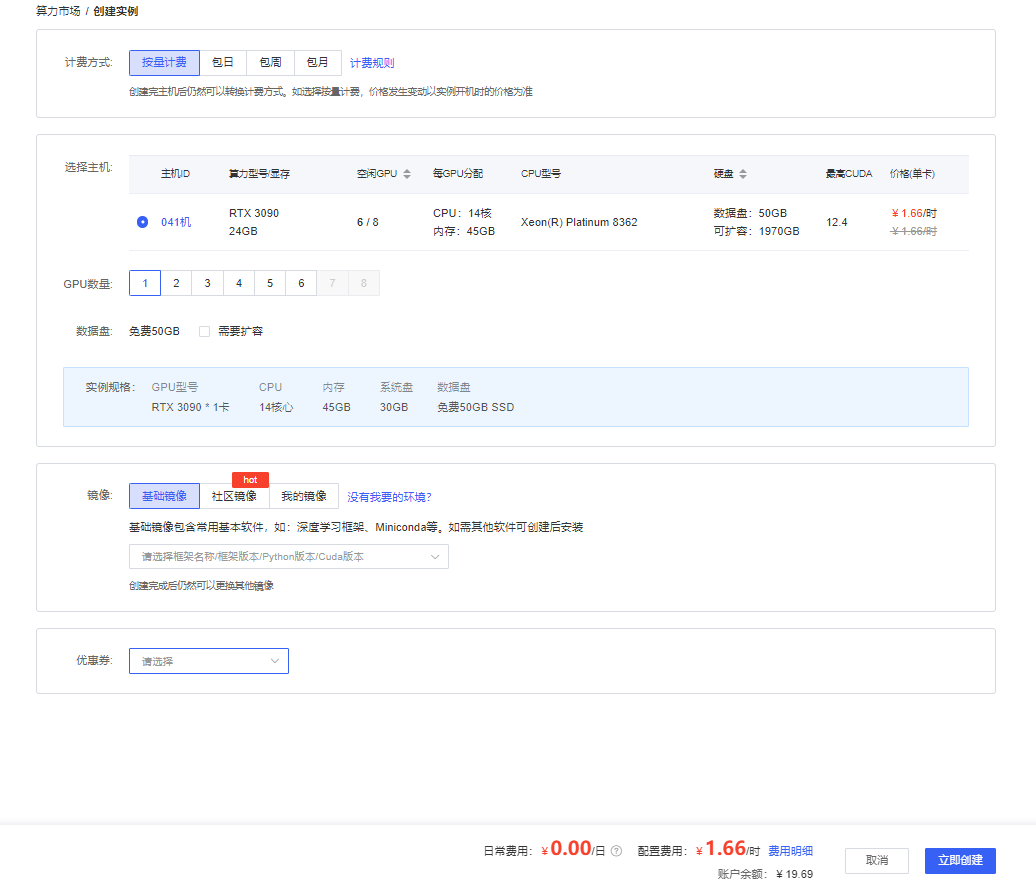Set GPU数量 to 5

pyautogui.click(x=270, y=283)
